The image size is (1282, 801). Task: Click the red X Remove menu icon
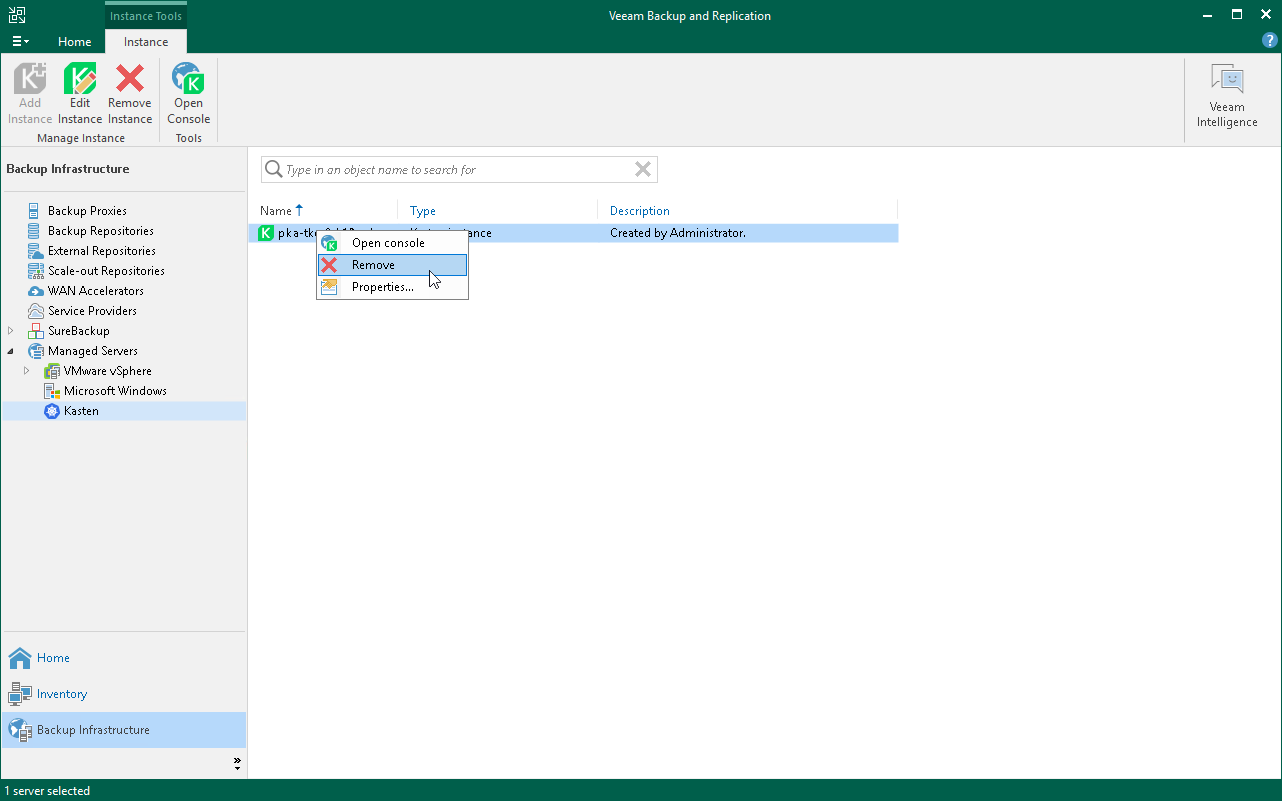pos(329,265)
